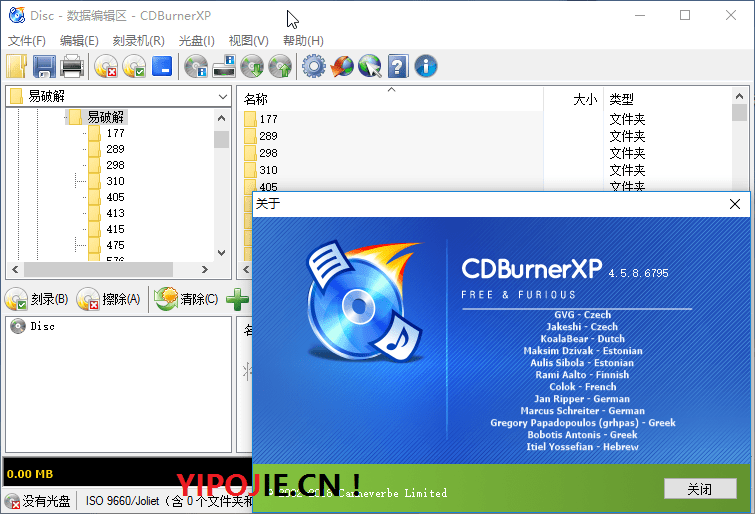The width and height of the screenshot is (755, 514).
Task: Click the green plus add icon
Action: [237, 299]
